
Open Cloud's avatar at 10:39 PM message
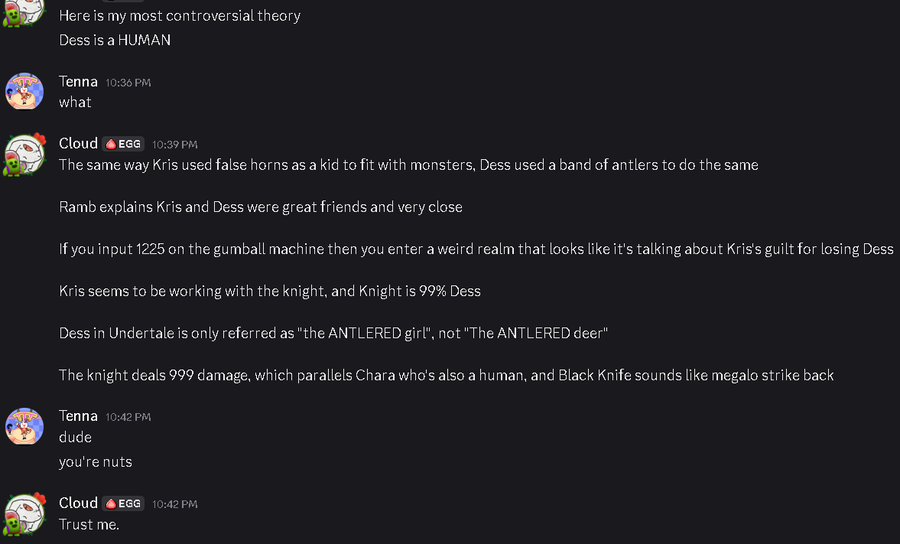coord(24,154)
